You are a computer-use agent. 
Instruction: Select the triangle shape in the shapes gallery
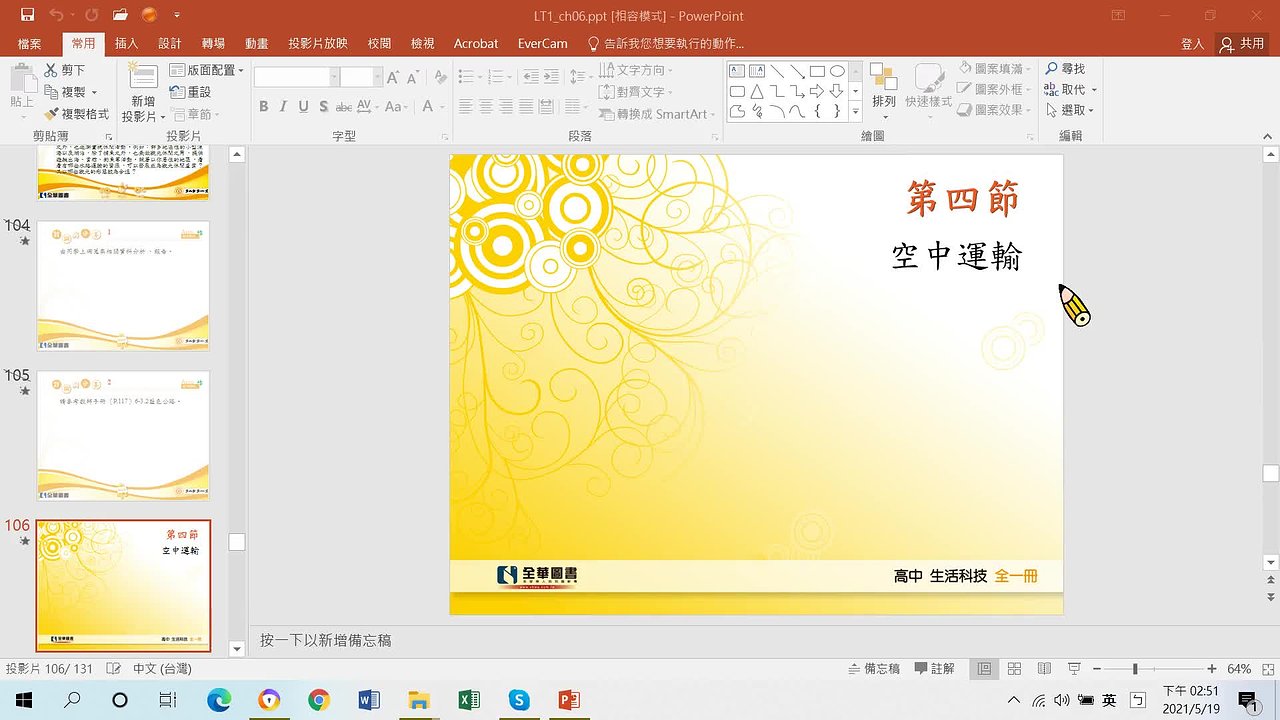click(x=757, y=91)
